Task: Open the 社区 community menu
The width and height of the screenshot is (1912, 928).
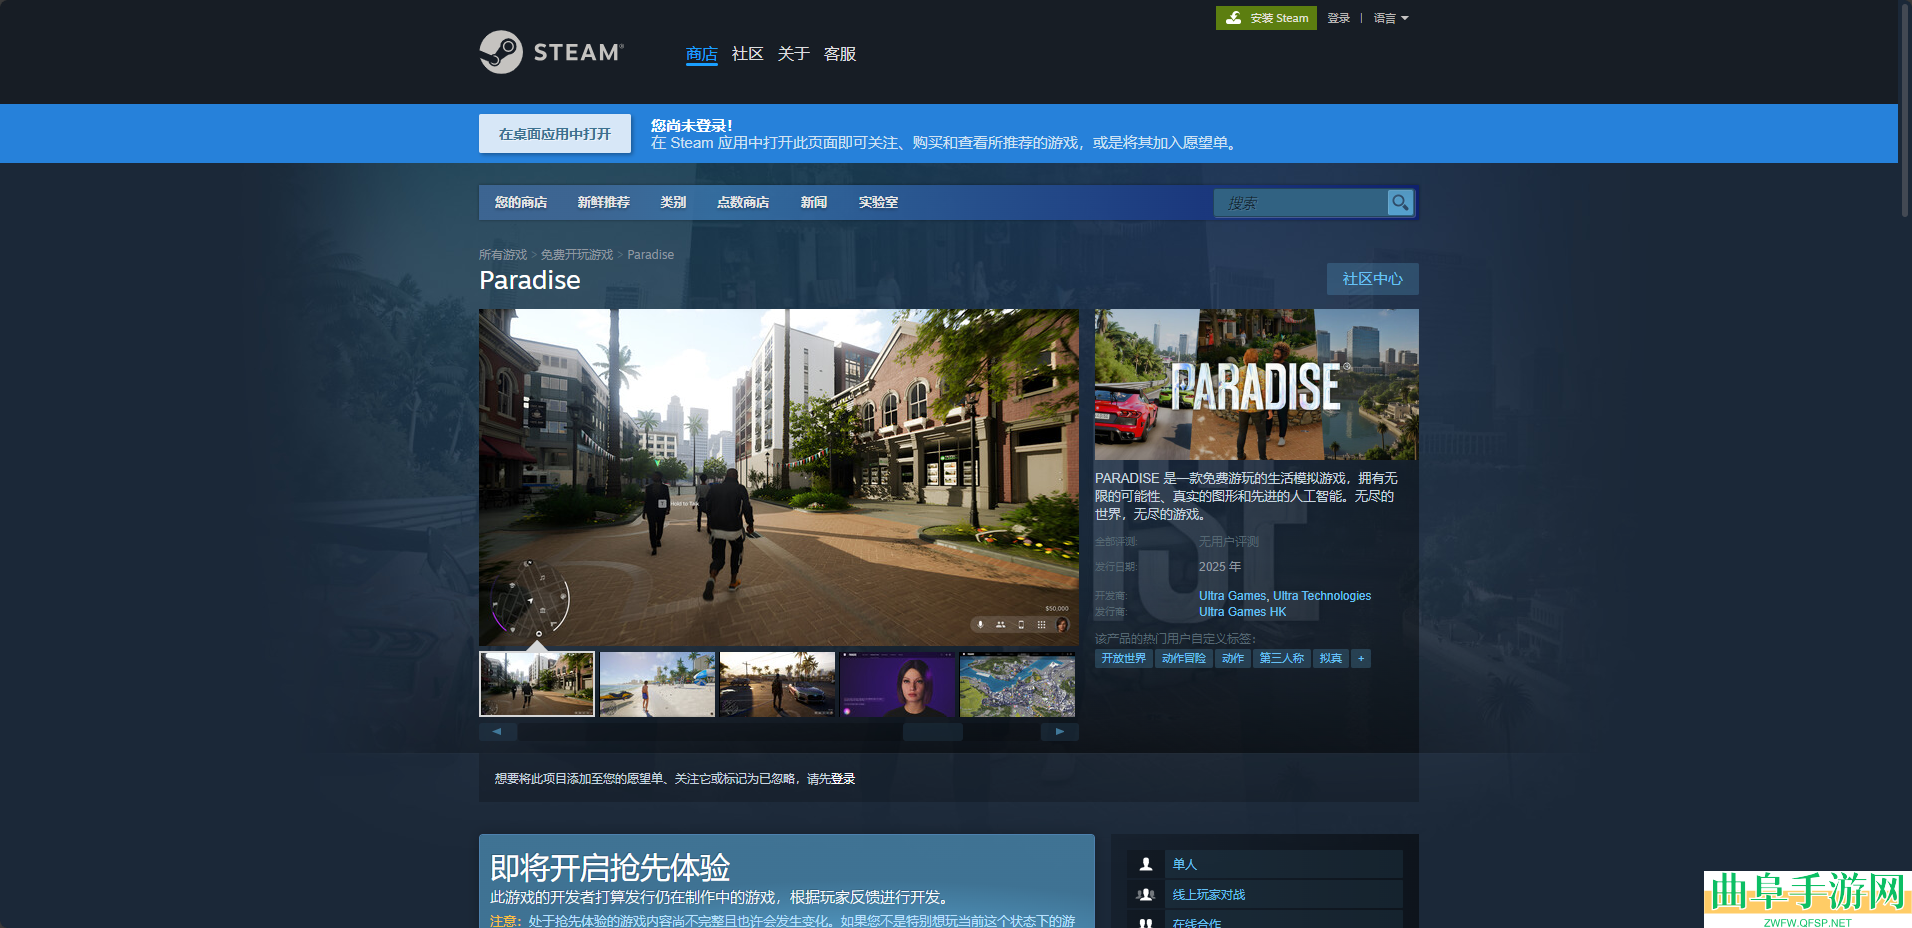Action: click(x=747, y=54)
